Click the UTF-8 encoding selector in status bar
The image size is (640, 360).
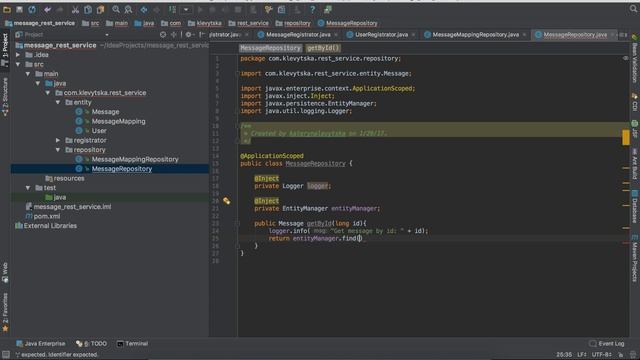tap(601, 355)
